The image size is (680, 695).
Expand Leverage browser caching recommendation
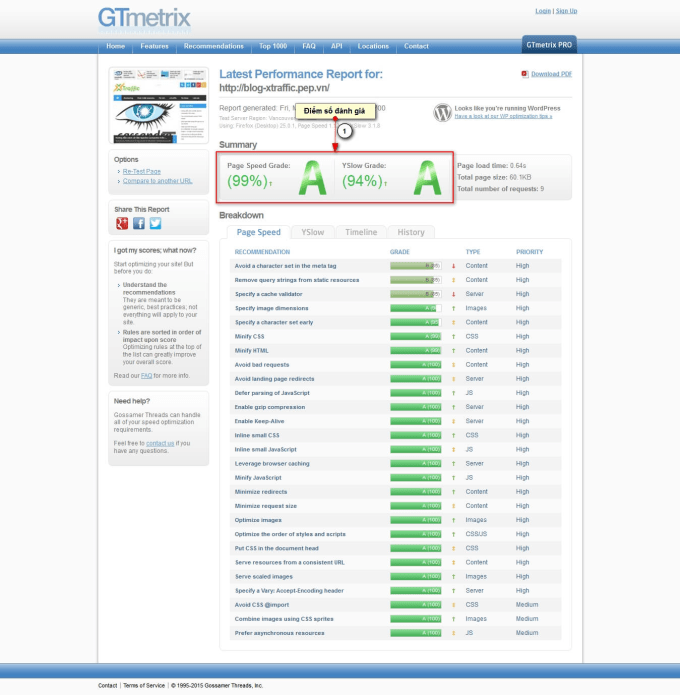coord(272,464)
